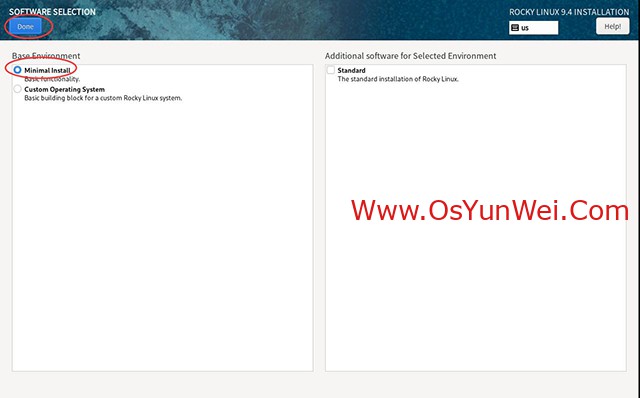The height and width of the screenshot is (398, 640).
Task: Click the Standard label text
Action: point(351,70)
